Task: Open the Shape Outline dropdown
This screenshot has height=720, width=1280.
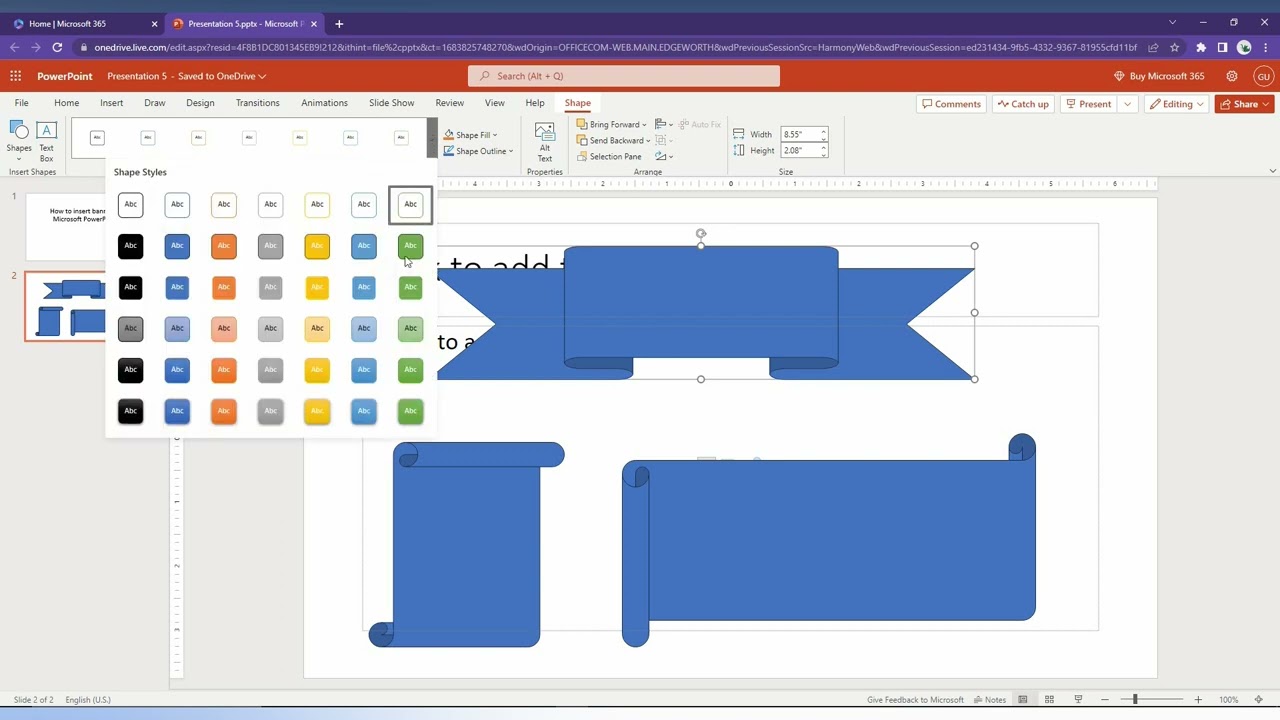Action: pyautogui.click(x=478, y=151)
